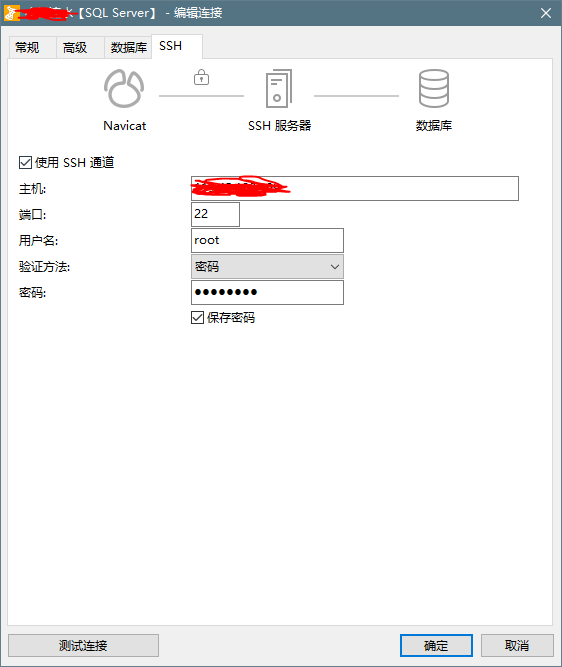The width and height of the screenshot is (562, 667).
Task: Click the padlock icon on connection line
Action: (201, 77)
